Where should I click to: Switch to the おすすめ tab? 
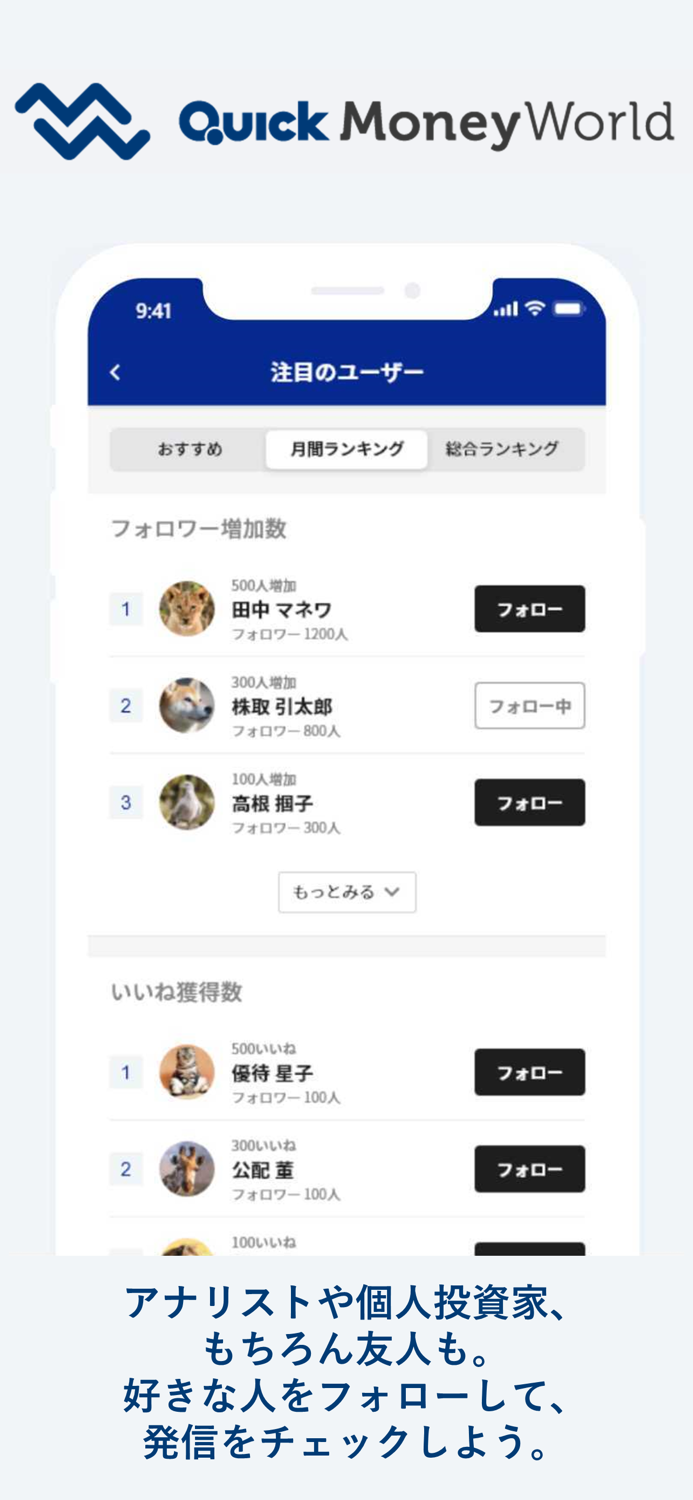tap(190, 449)
